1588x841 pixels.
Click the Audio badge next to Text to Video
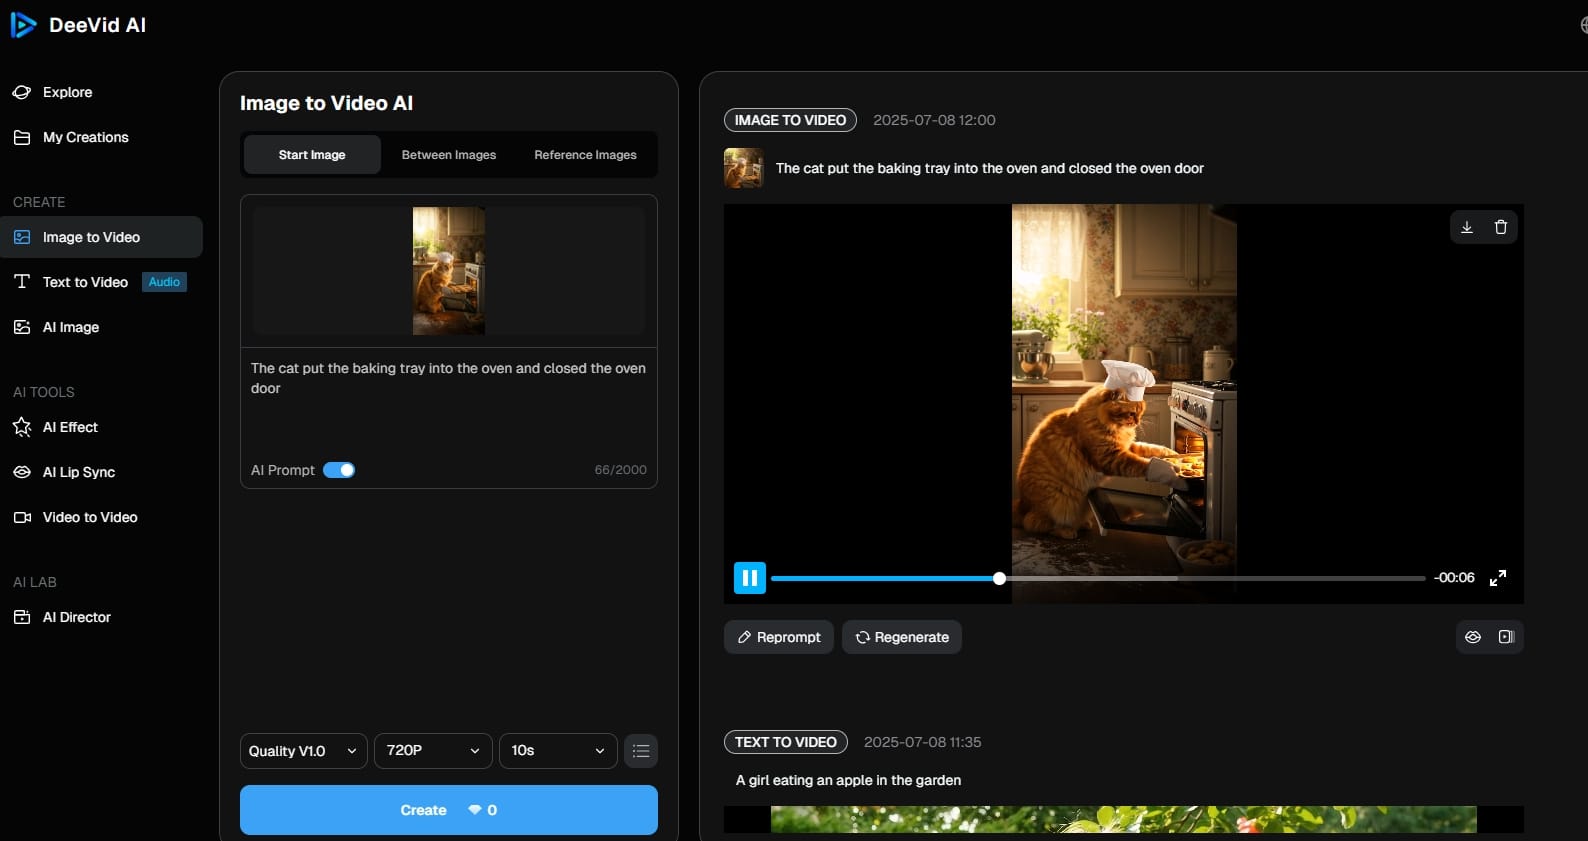pos(164,282)
